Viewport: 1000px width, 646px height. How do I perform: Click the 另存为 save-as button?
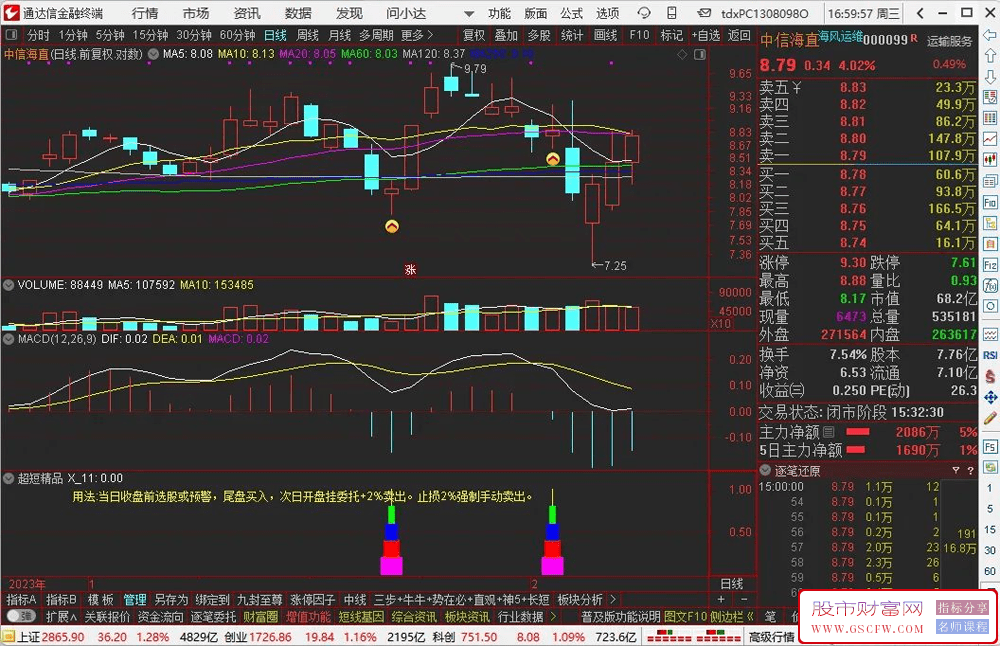[171, 599]
